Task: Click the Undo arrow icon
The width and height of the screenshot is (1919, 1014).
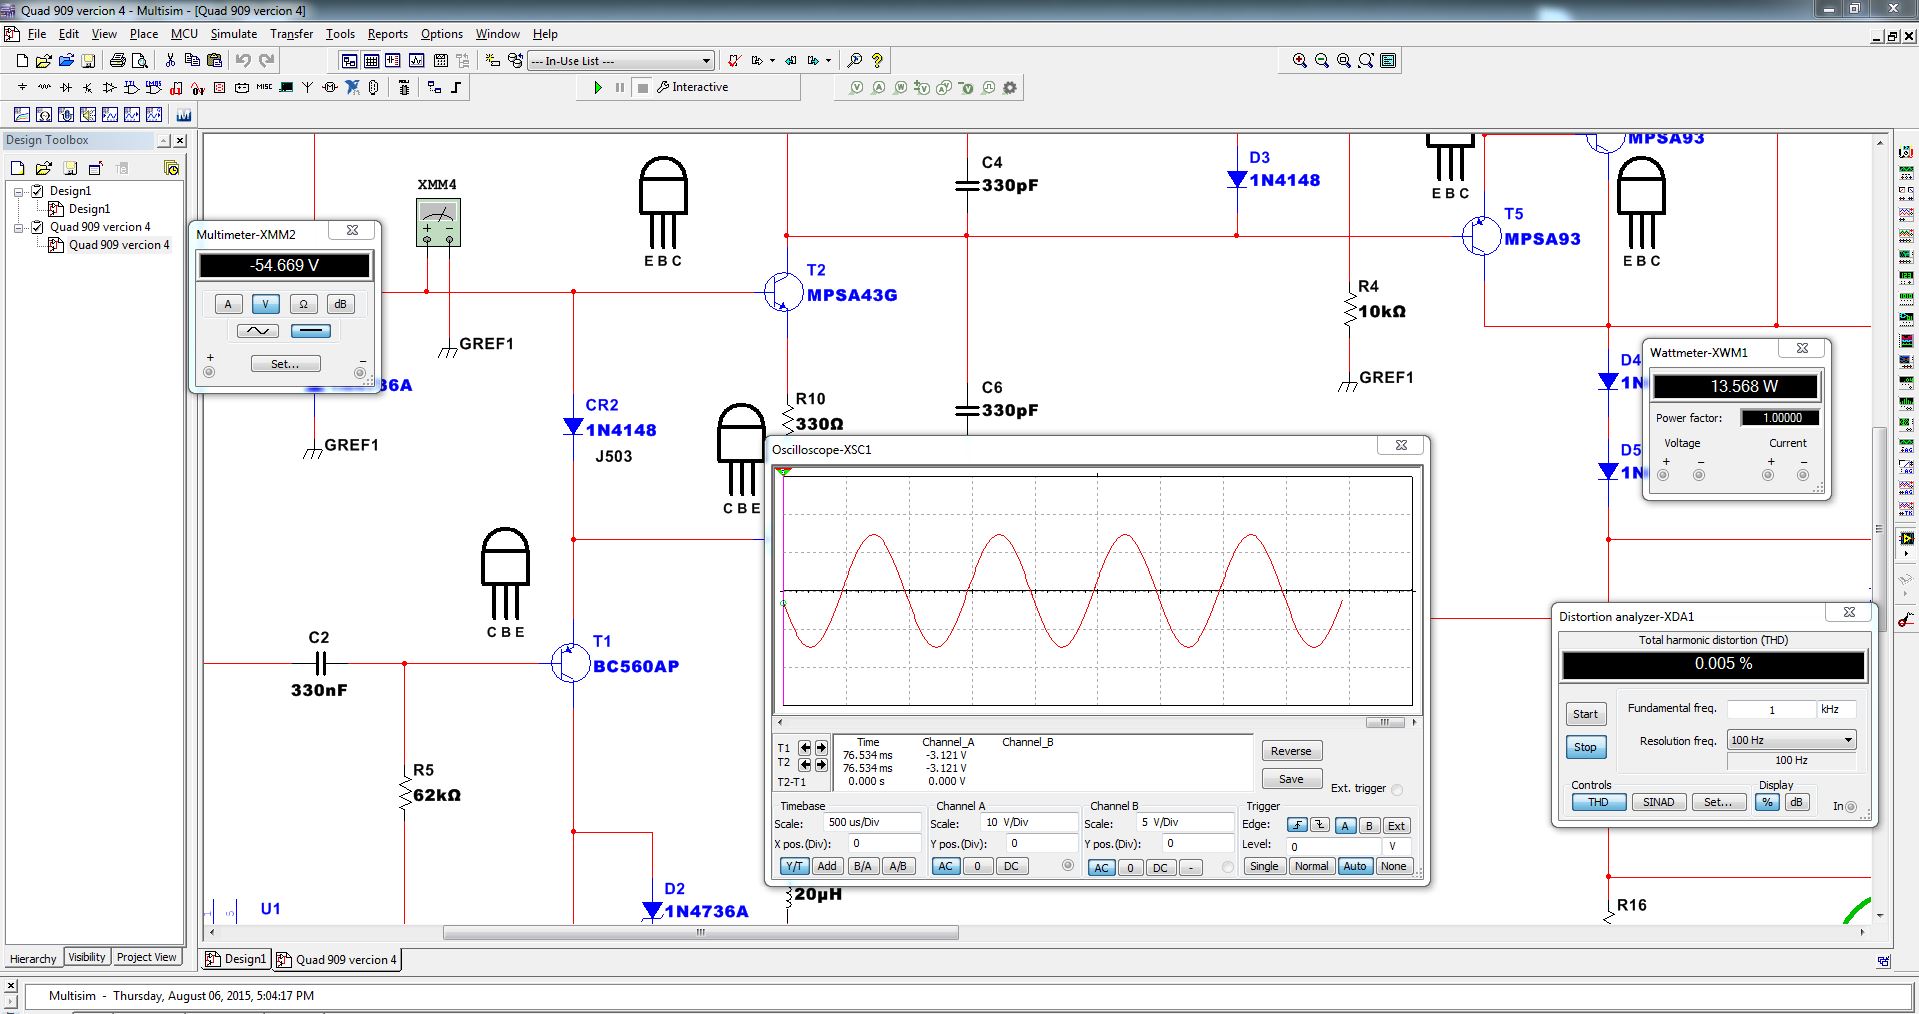Action: [243, 61]
